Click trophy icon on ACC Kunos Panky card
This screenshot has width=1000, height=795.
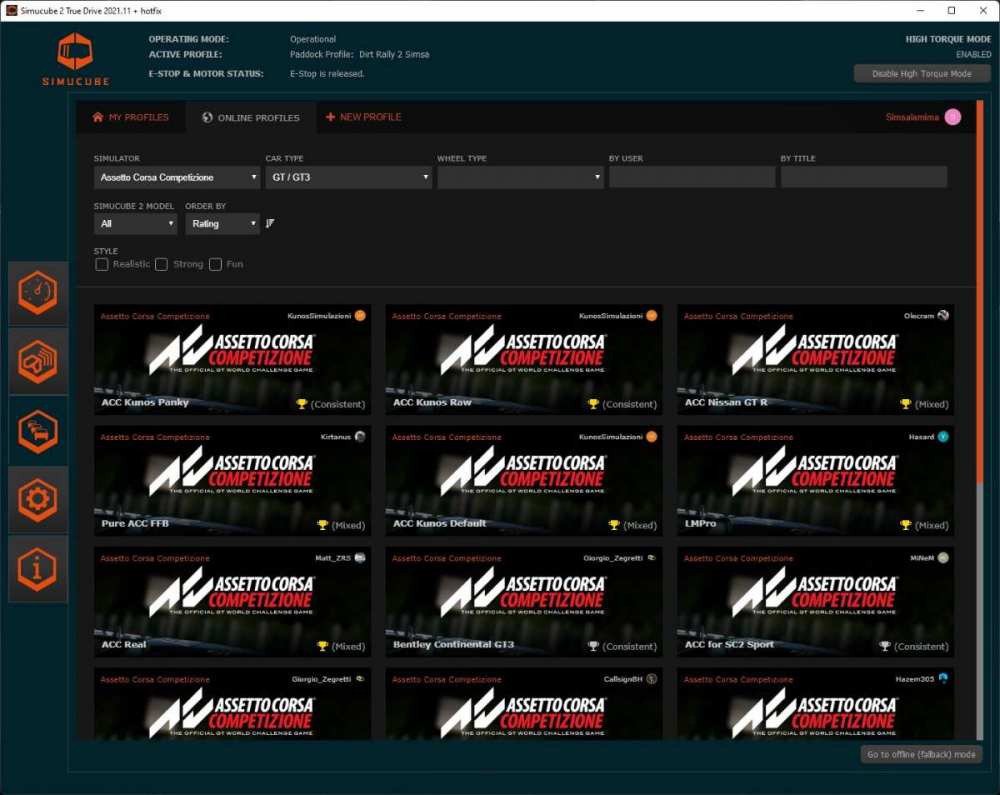[302, 404]
